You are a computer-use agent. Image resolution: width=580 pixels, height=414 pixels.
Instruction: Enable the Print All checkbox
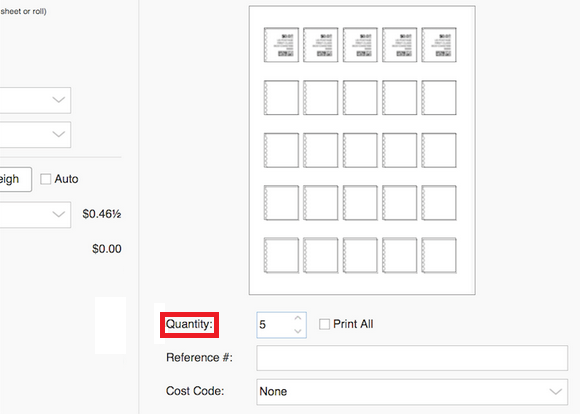pos(324,324)
